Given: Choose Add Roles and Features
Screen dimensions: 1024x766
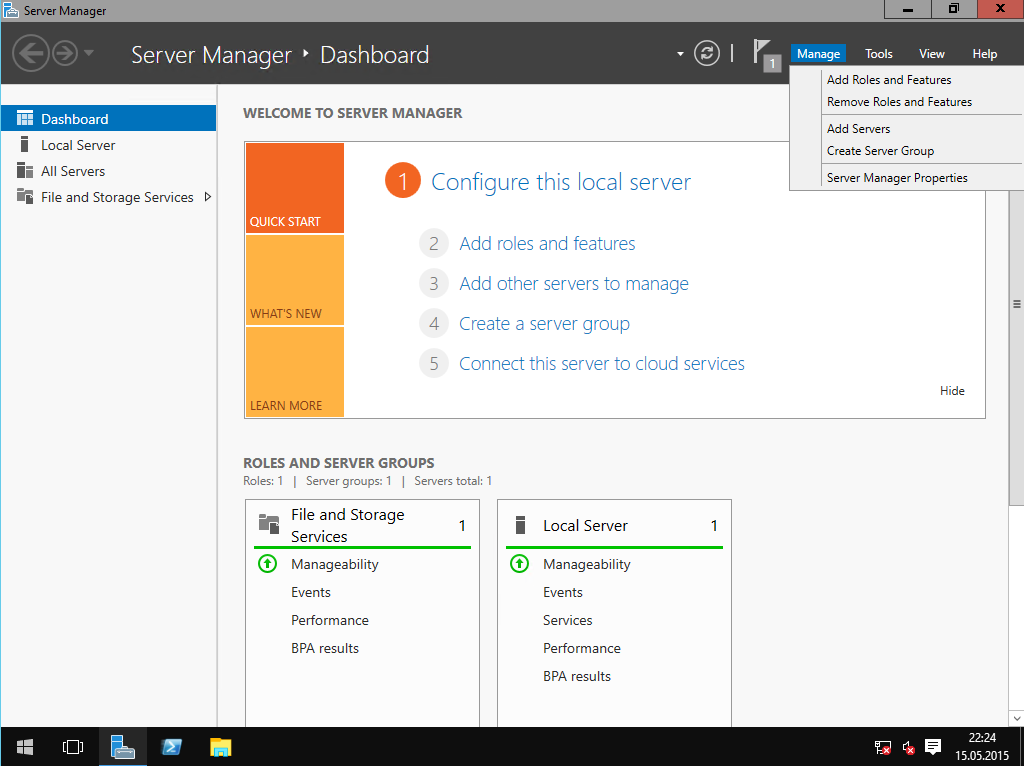Looking at the screenshot, I should pyautogui.click(x=889, y=80).
